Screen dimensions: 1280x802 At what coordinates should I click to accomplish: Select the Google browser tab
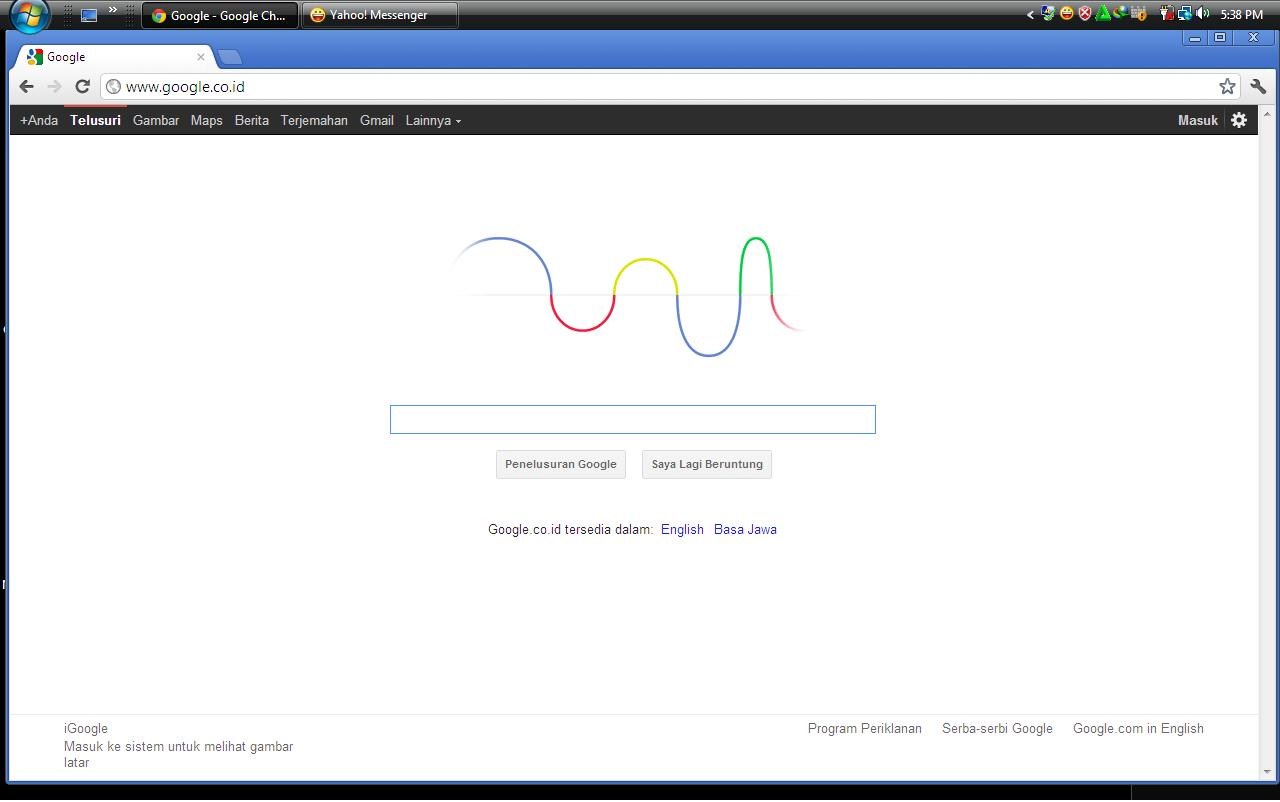(115, 57)
